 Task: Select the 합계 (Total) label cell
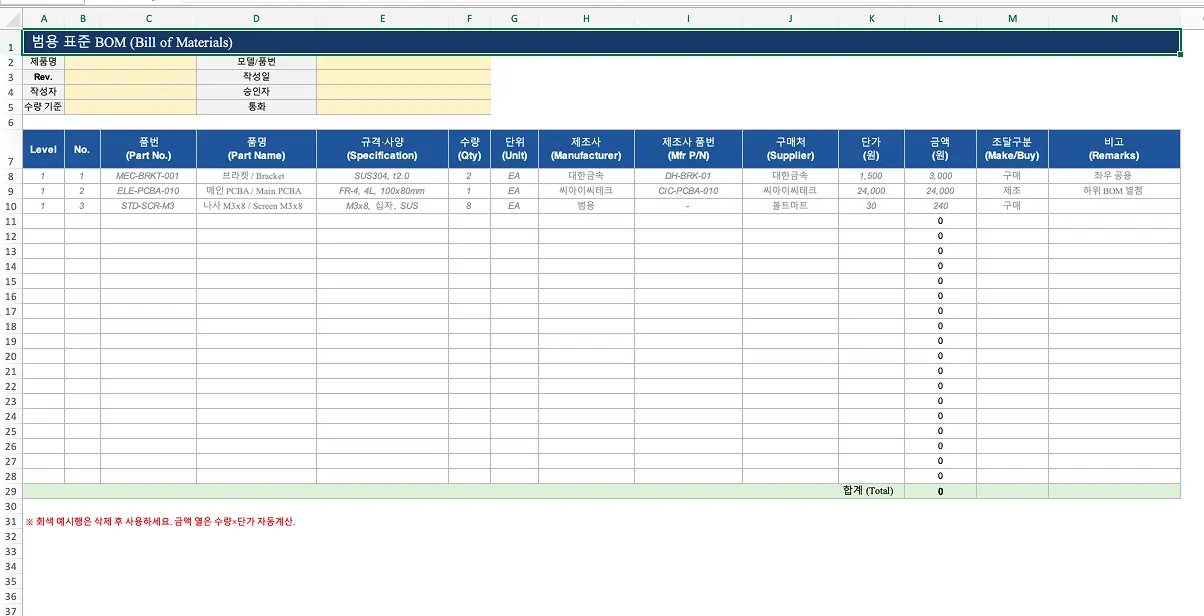coord(868,491)
